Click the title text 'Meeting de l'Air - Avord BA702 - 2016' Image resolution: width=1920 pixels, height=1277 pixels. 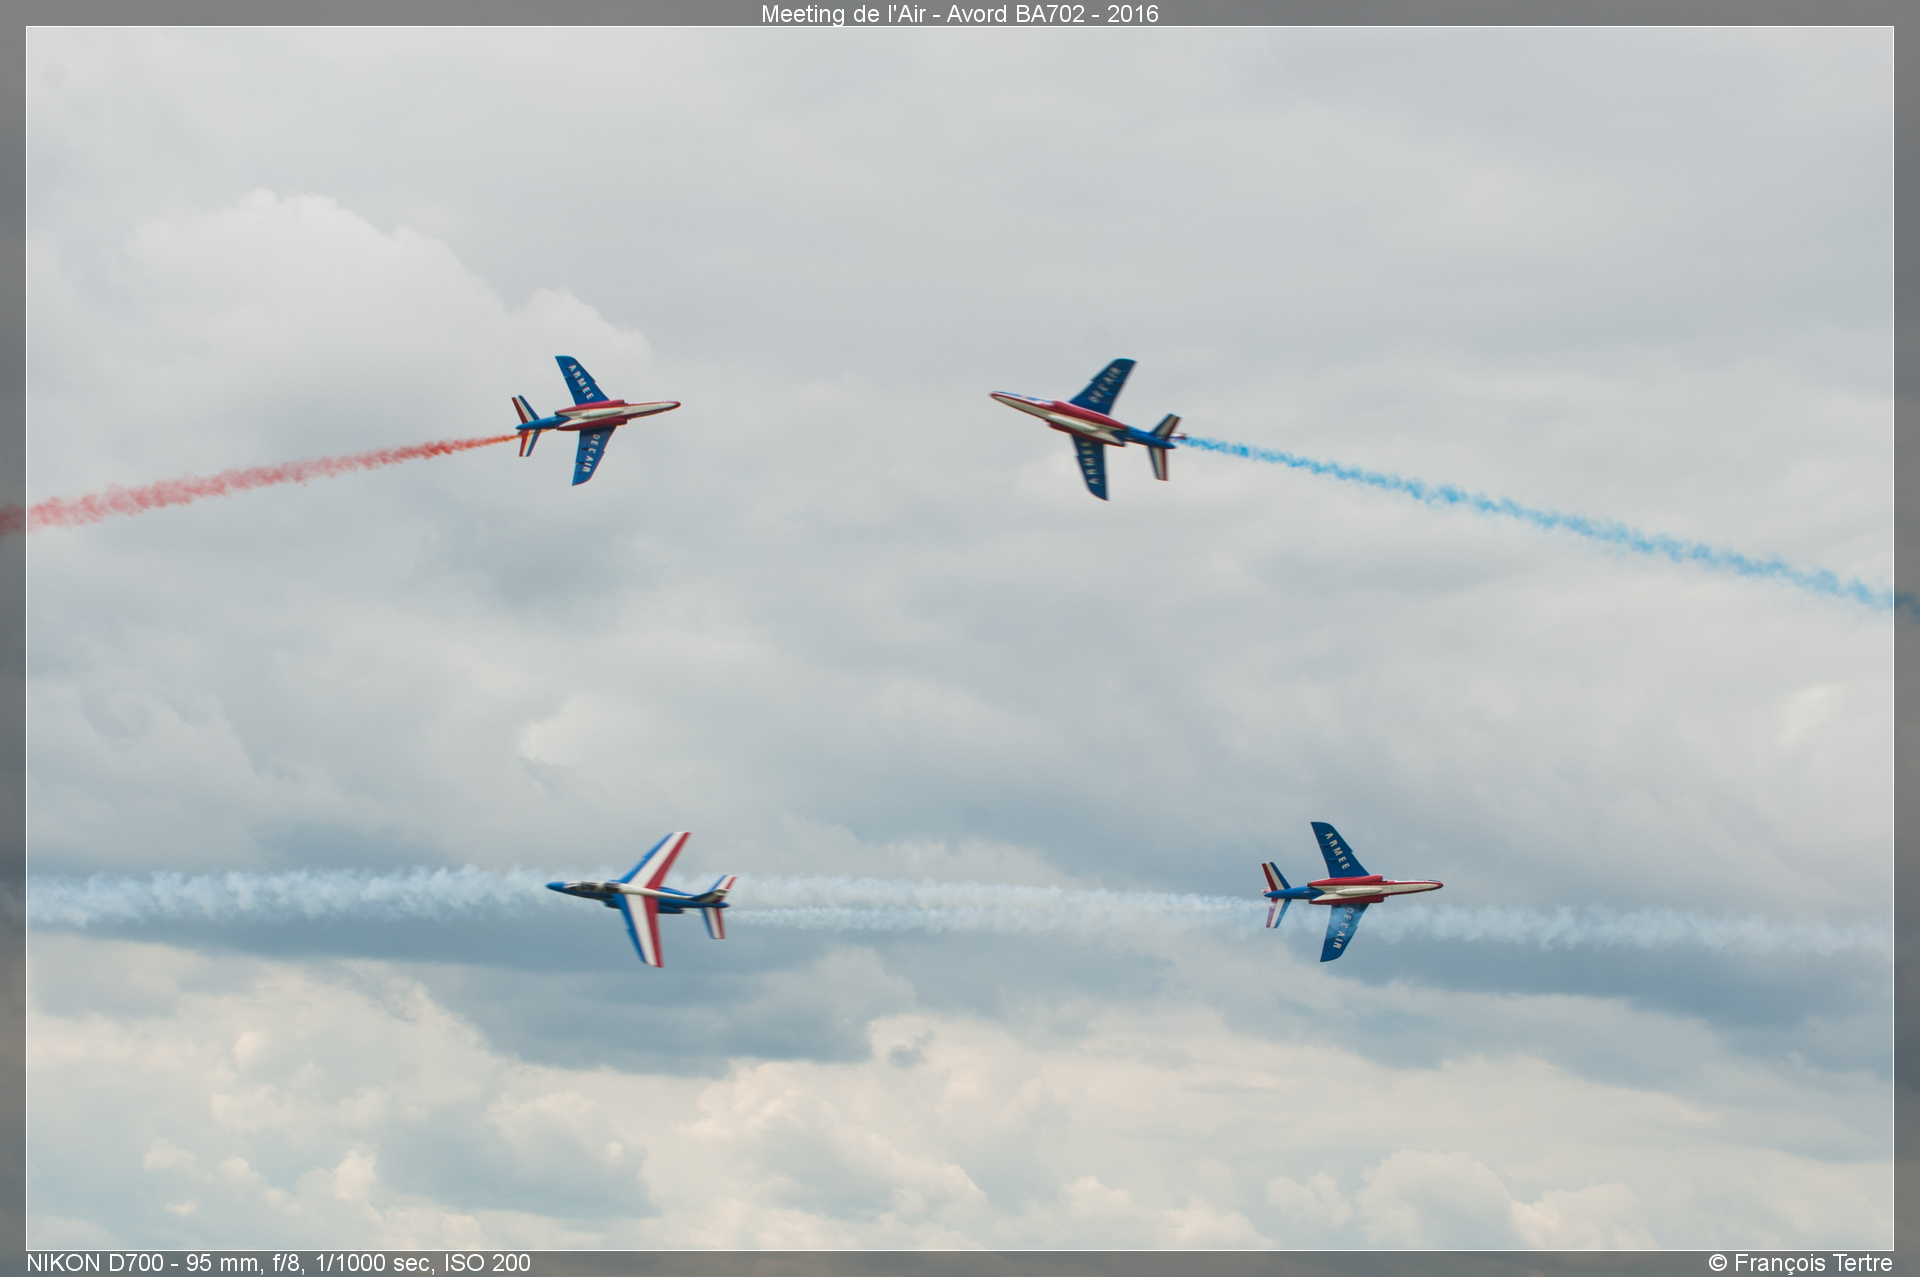click(959, 14)
